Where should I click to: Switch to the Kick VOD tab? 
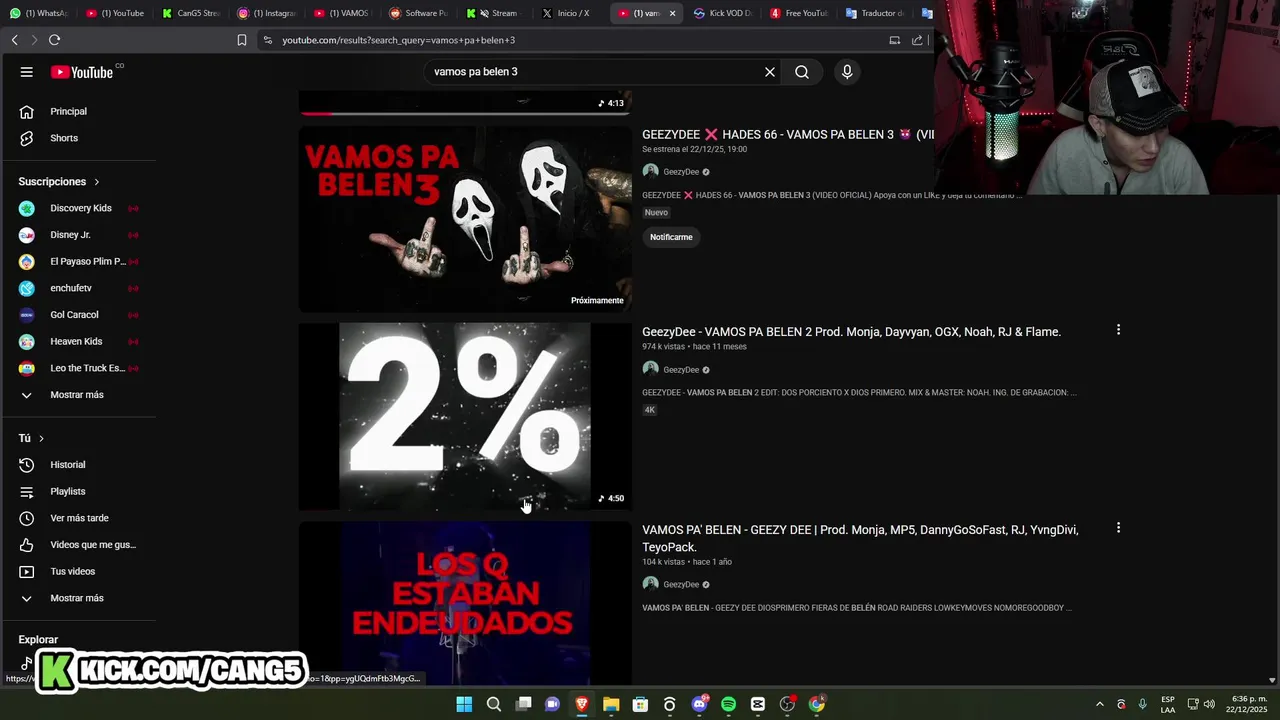723,13
